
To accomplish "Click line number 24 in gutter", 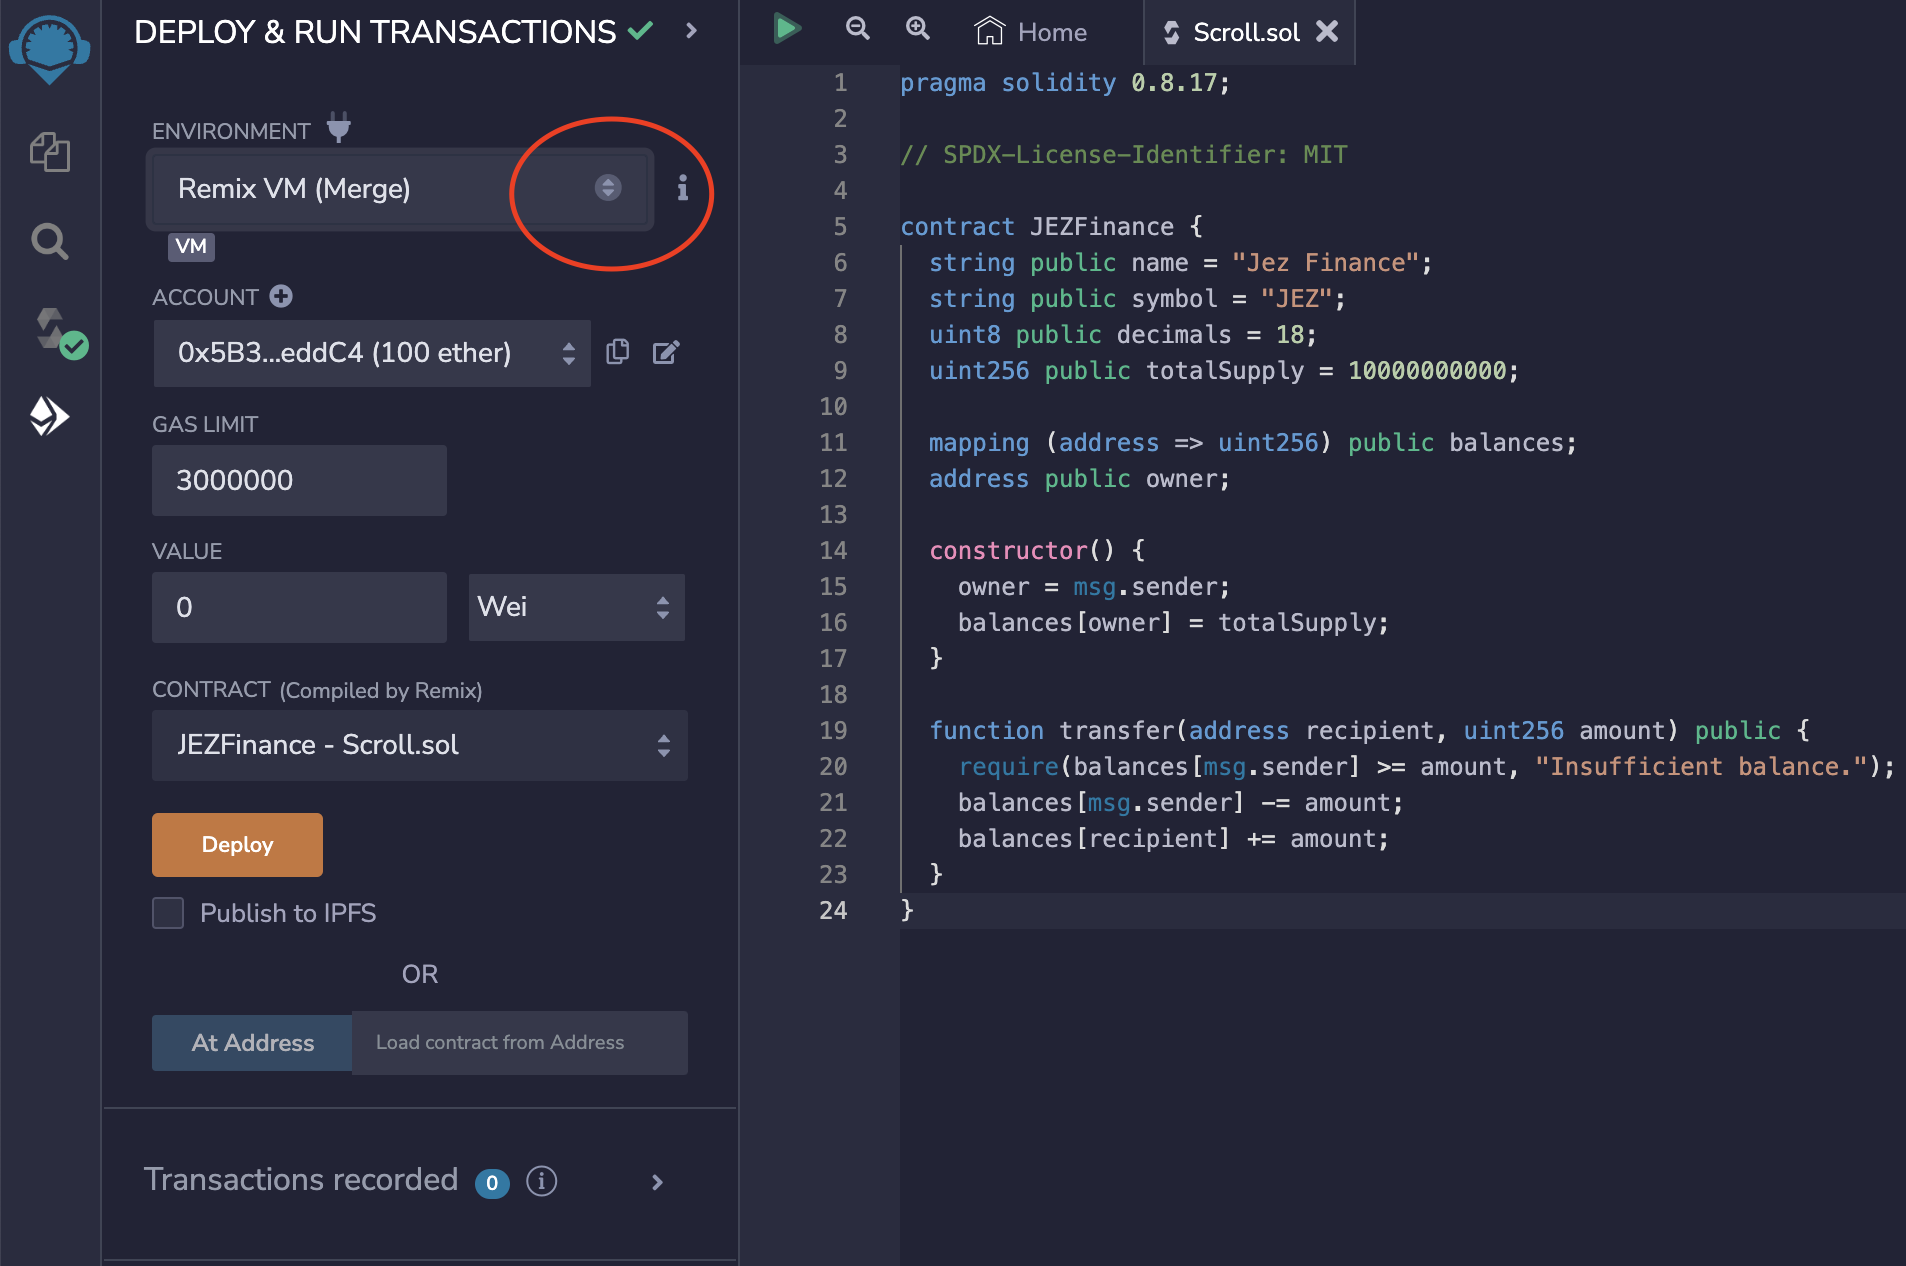I will coord(833,911).
